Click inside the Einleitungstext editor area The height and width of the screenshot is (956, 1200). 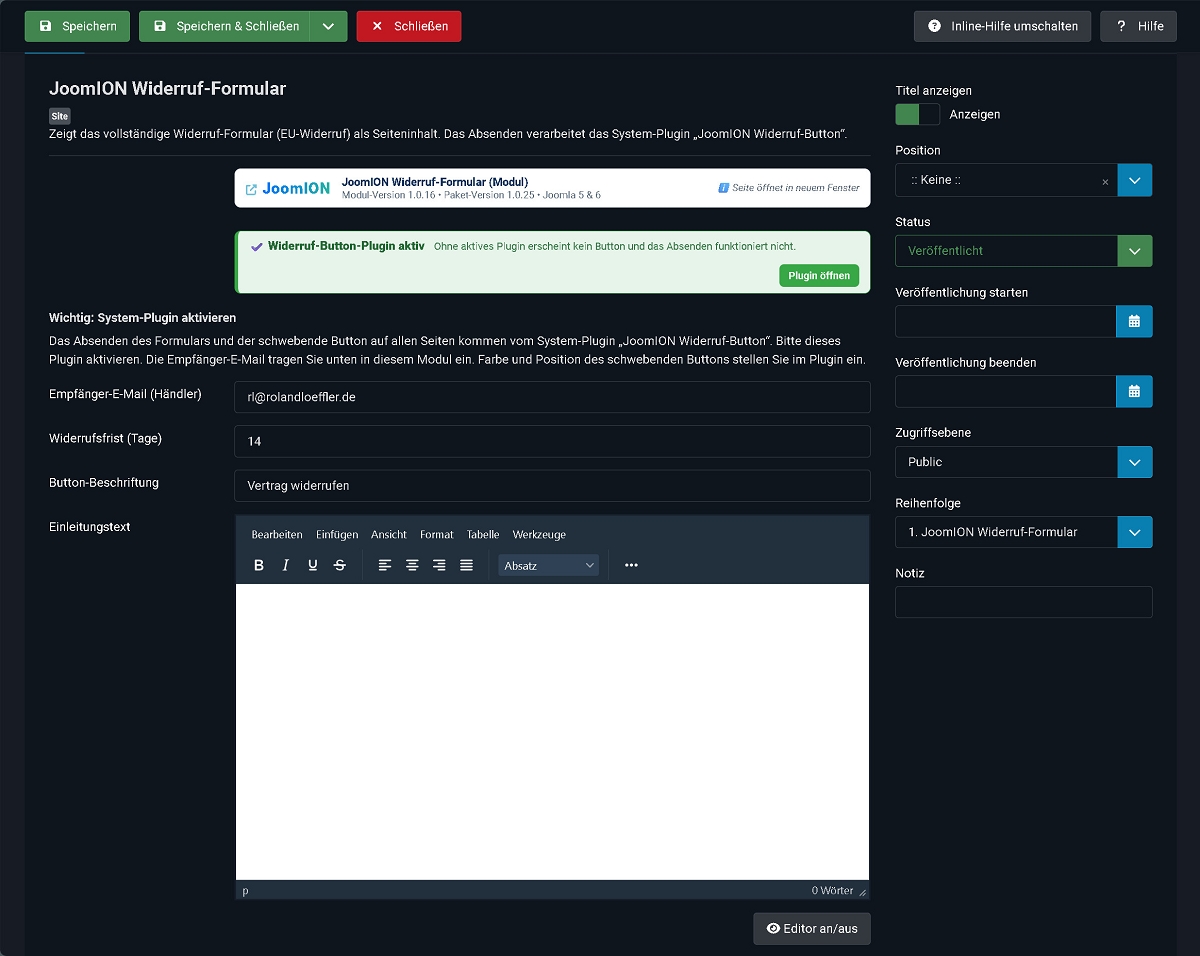click(552, 732)
